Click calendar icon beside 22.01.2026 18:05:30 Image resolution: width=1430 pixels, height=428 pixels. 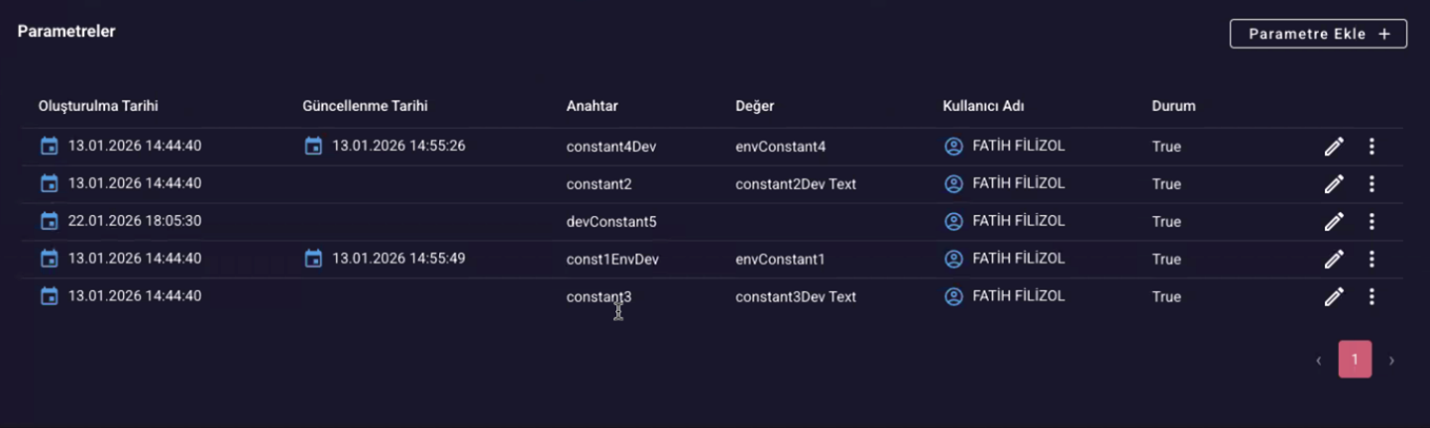[x=49, y=221]
